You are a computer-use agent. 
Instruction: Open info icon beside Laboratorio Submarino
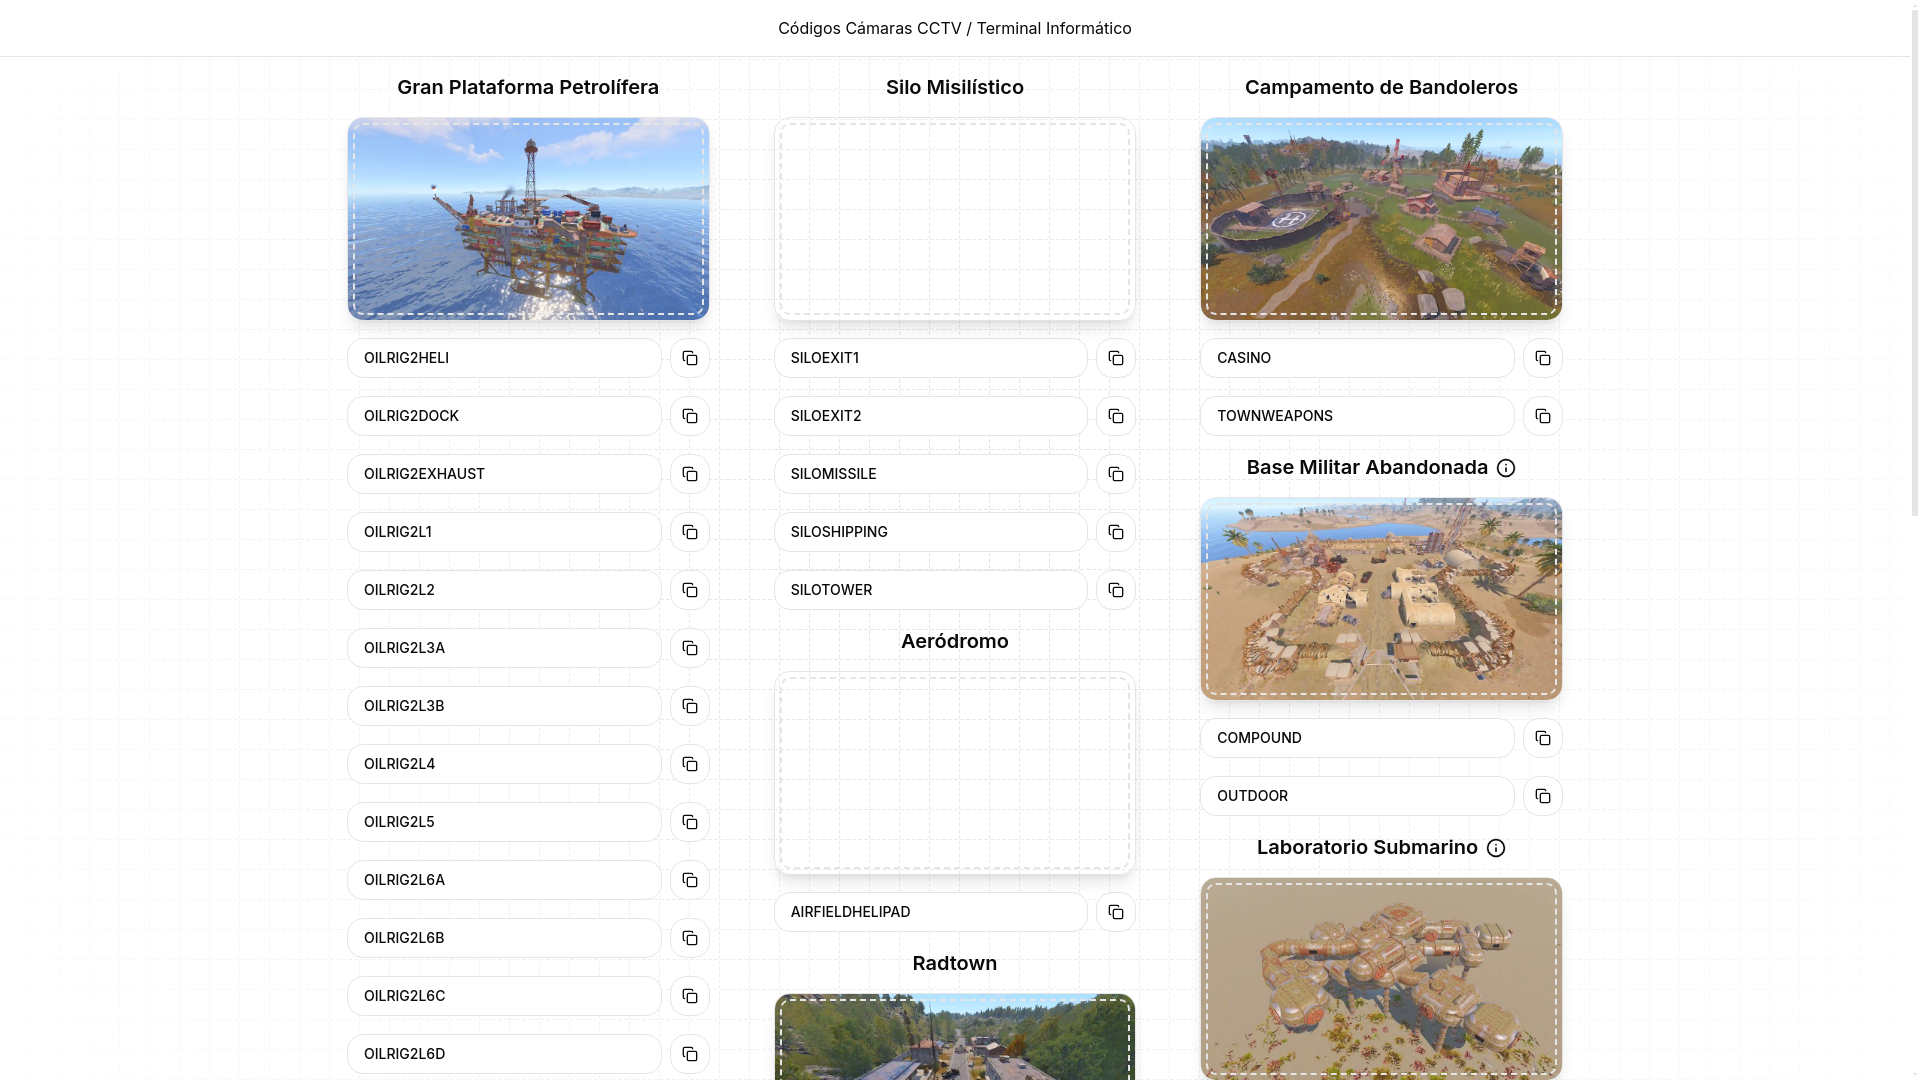(x=1496, y=848)
